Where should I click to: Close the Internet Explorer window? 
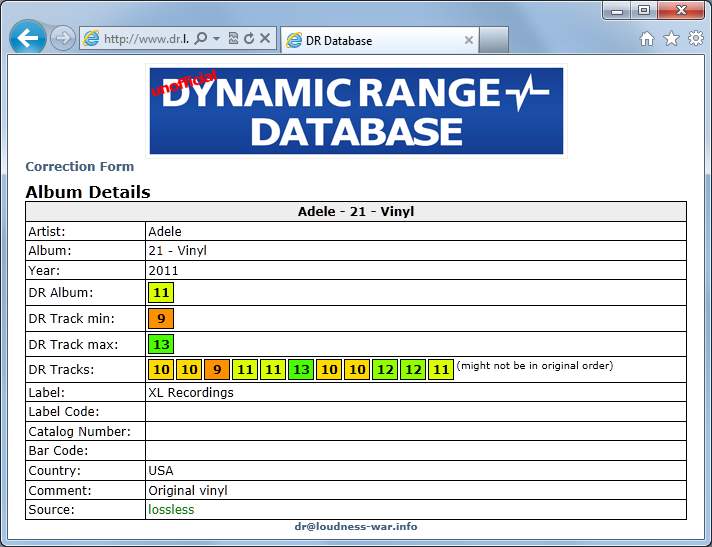pos(681,10)
